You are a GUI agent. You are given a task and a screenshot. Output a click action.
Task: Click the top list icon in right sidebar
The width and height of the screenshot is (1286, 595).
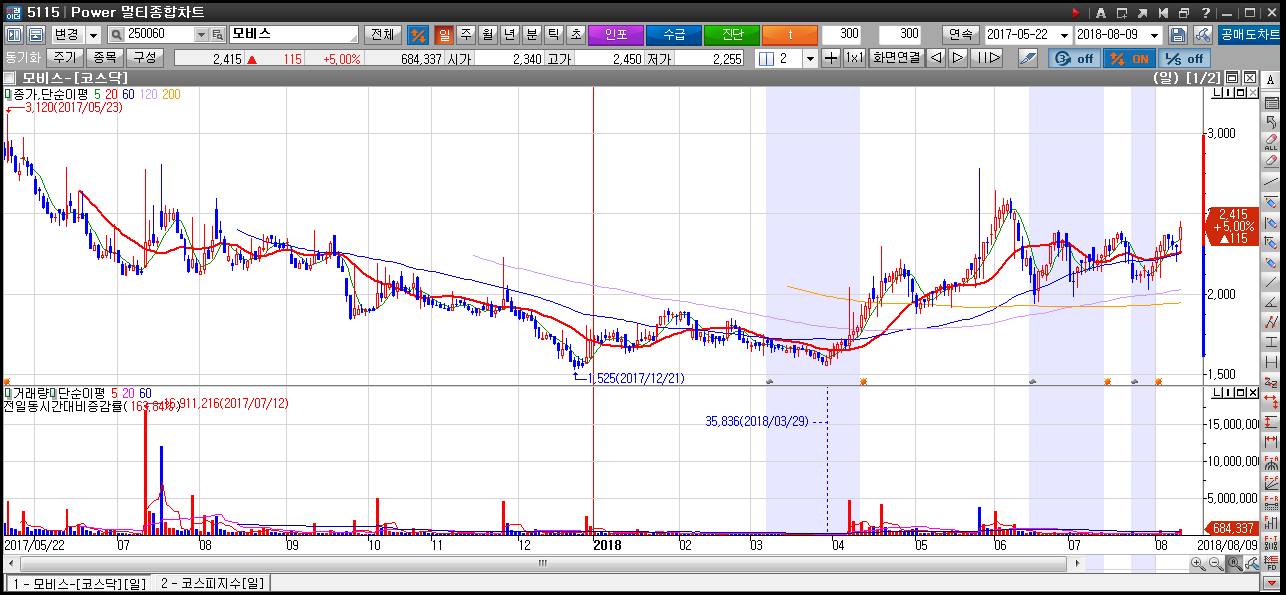[1271, 103]
